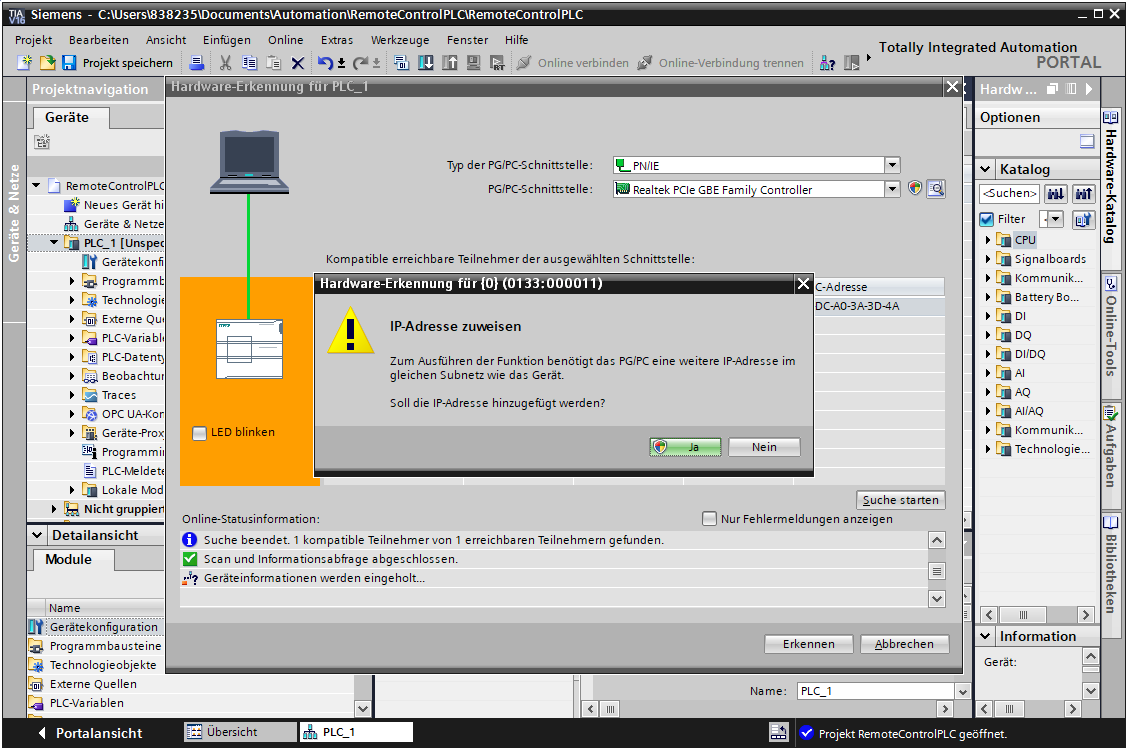Collapse the Information section
This screenshot has width=1128, height=750.
(x=986, y=636)
